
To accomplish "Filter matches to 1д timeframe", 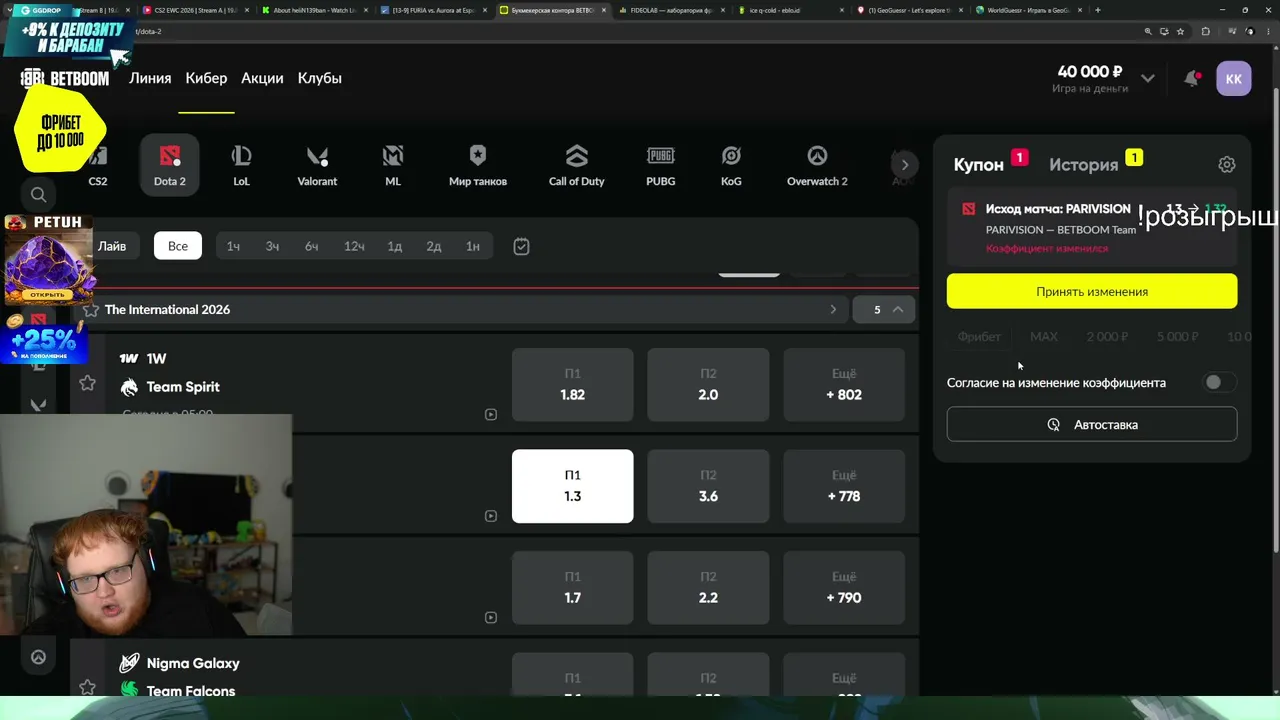I will coord(395,246).
